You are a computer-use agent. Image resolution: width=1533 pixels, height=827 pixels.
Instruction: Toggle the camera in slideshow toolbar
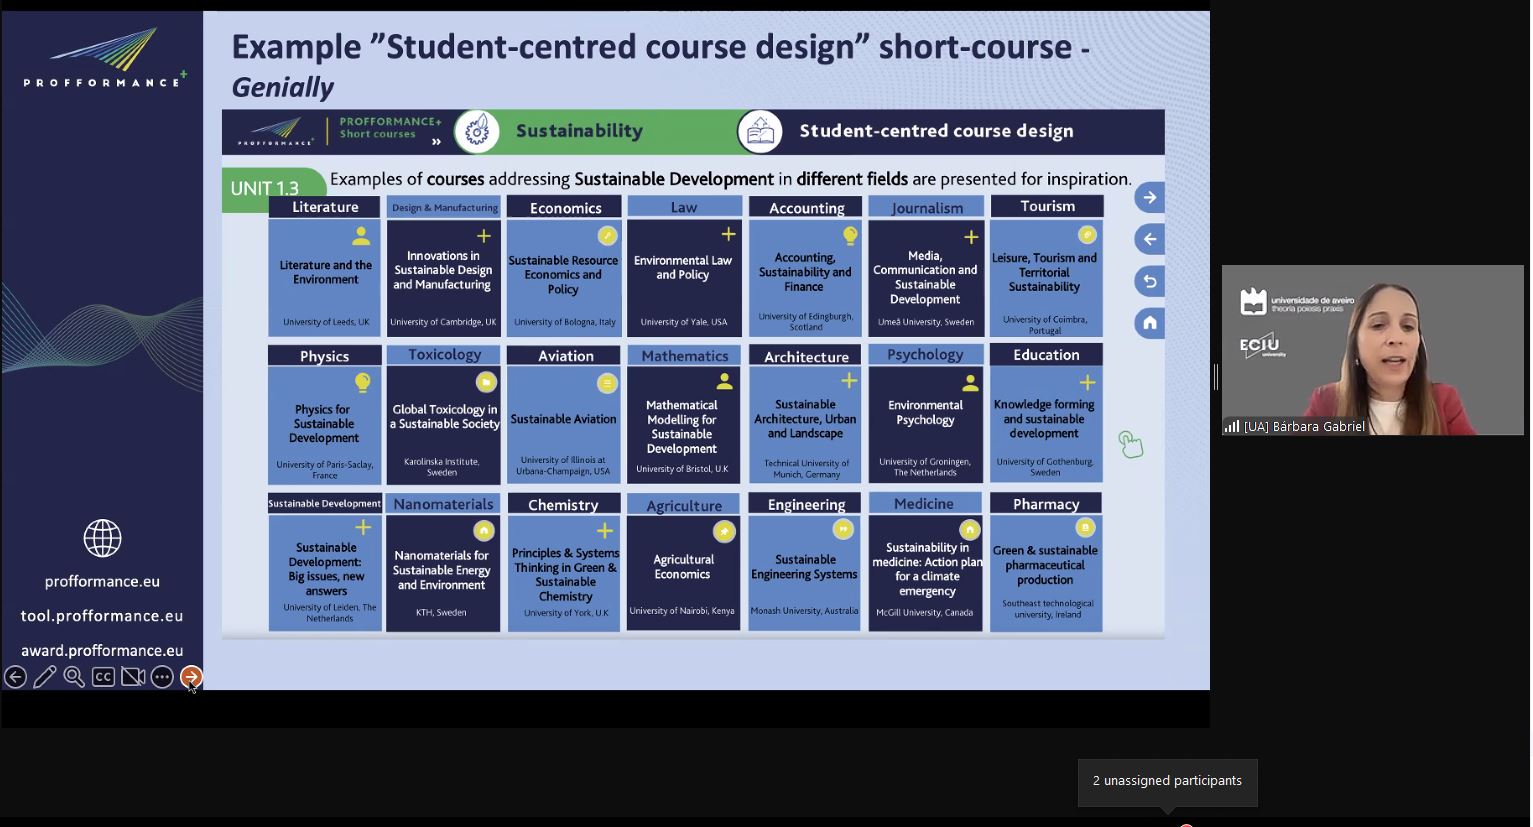click(x=133, y=677)
